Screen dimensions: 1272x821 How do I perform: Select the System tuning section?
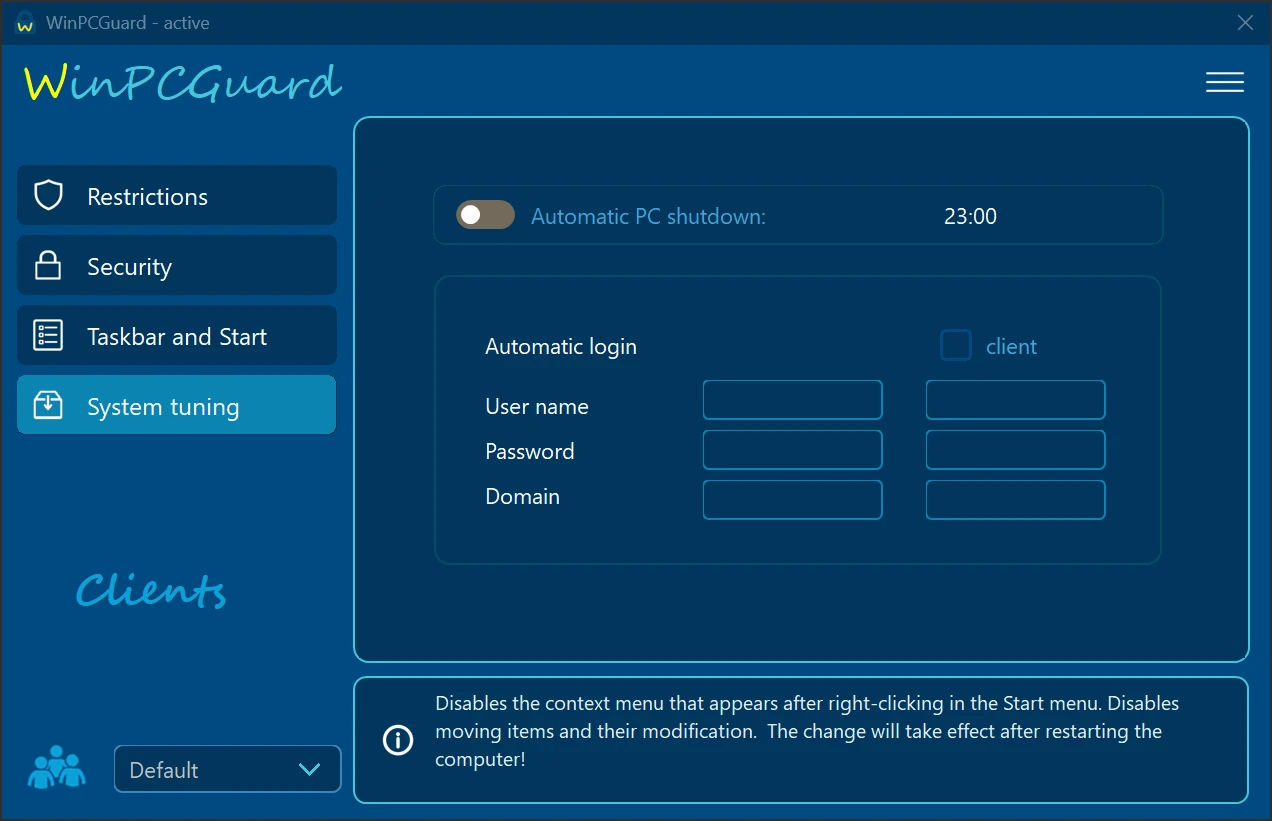coord(177,405)
